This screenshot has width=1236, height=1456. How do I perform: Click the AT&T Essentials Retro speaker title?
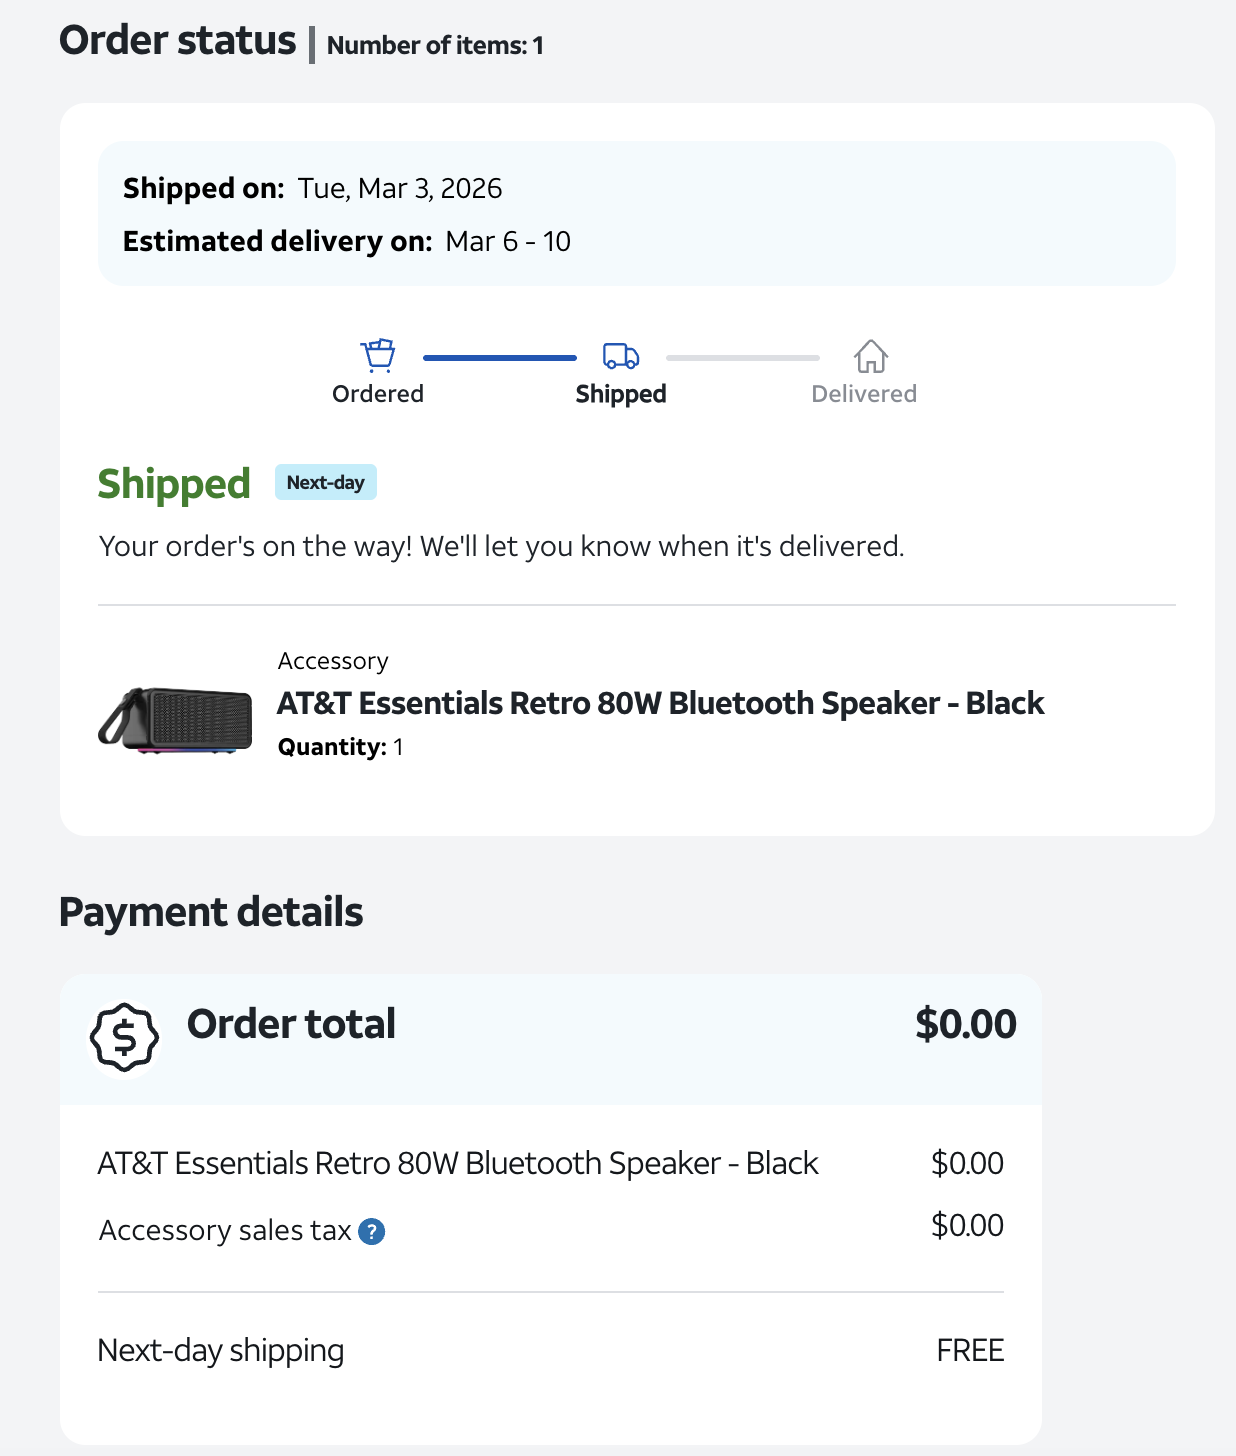click(x=660, y=703)
